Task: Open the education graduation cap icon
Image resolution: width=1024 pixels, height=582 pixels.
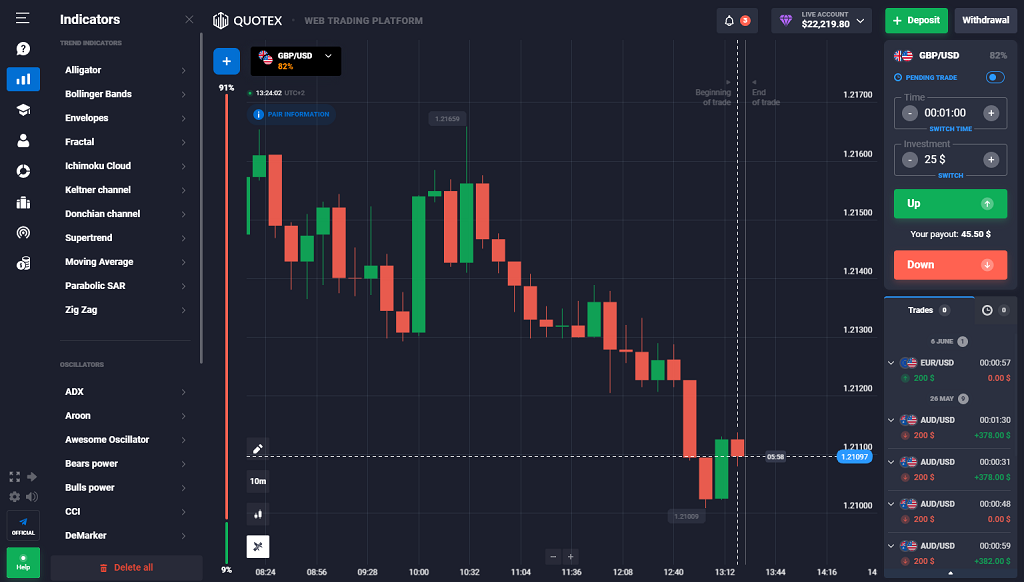Action: pos(23,110)
